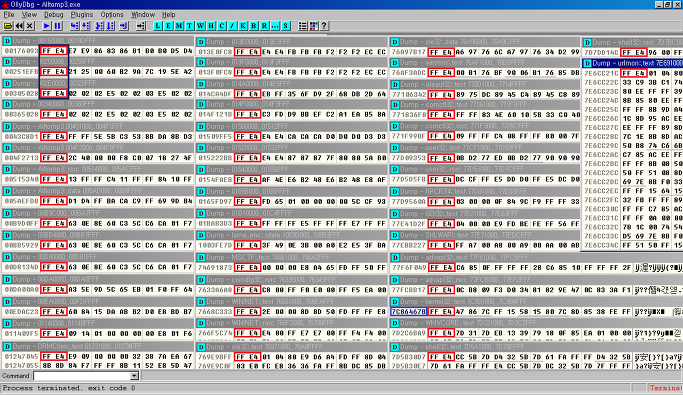
Task: Click the Go to address icon
Action: point(141,26)
